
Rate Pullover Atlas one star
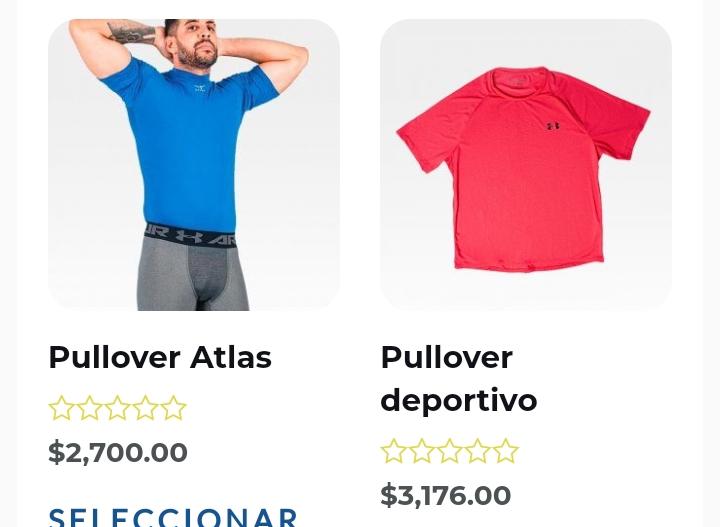(62, 408)
